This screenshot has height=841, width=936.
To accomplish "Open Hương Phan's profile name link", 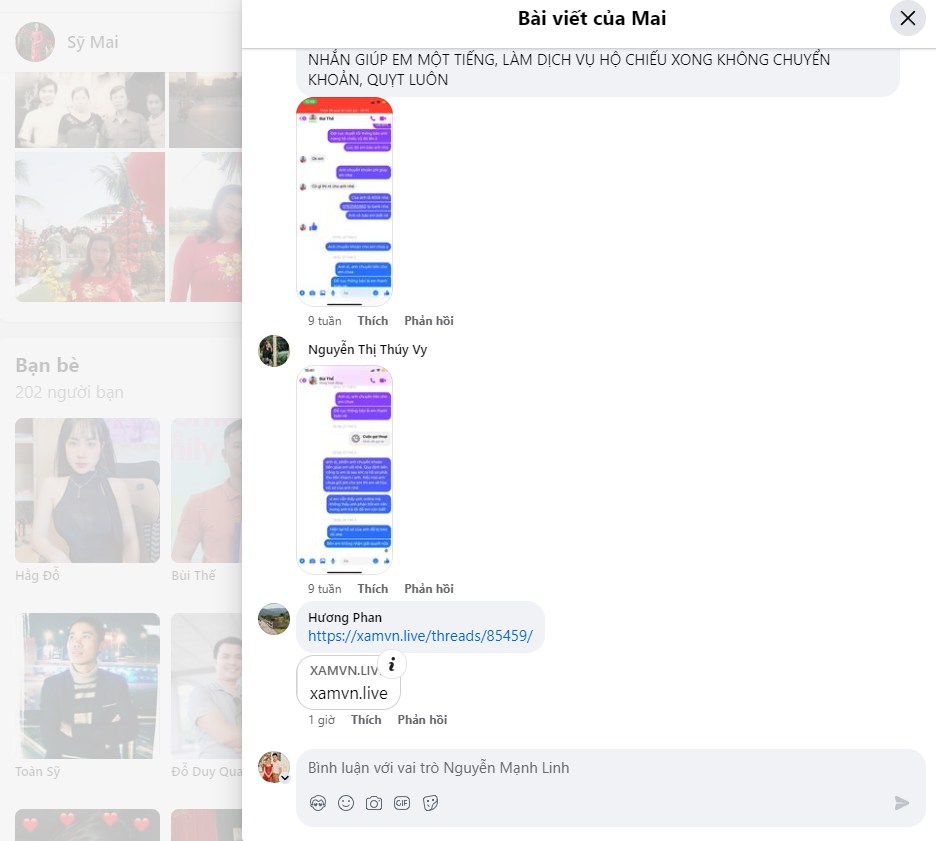I will (x=345, y=618).
